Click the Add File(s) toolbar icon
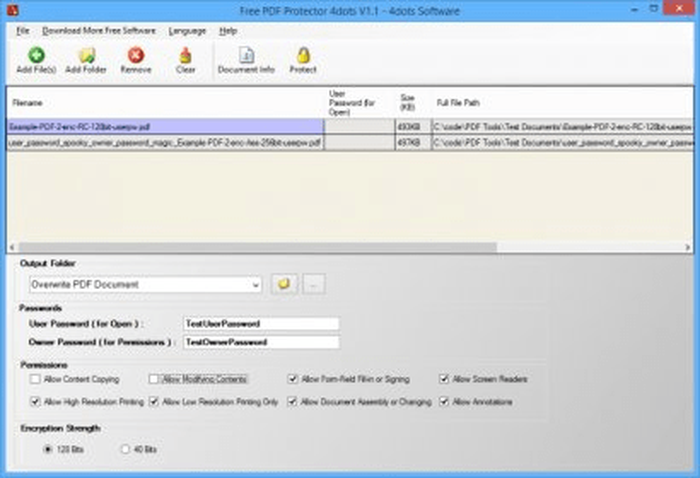 (36, 56)
